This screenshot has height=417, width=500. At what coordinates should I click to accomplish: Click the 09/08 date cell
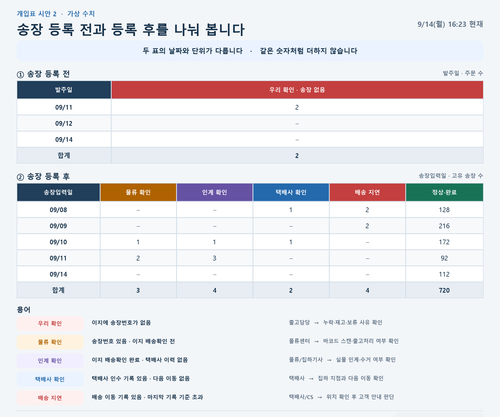tap(58, 210)
